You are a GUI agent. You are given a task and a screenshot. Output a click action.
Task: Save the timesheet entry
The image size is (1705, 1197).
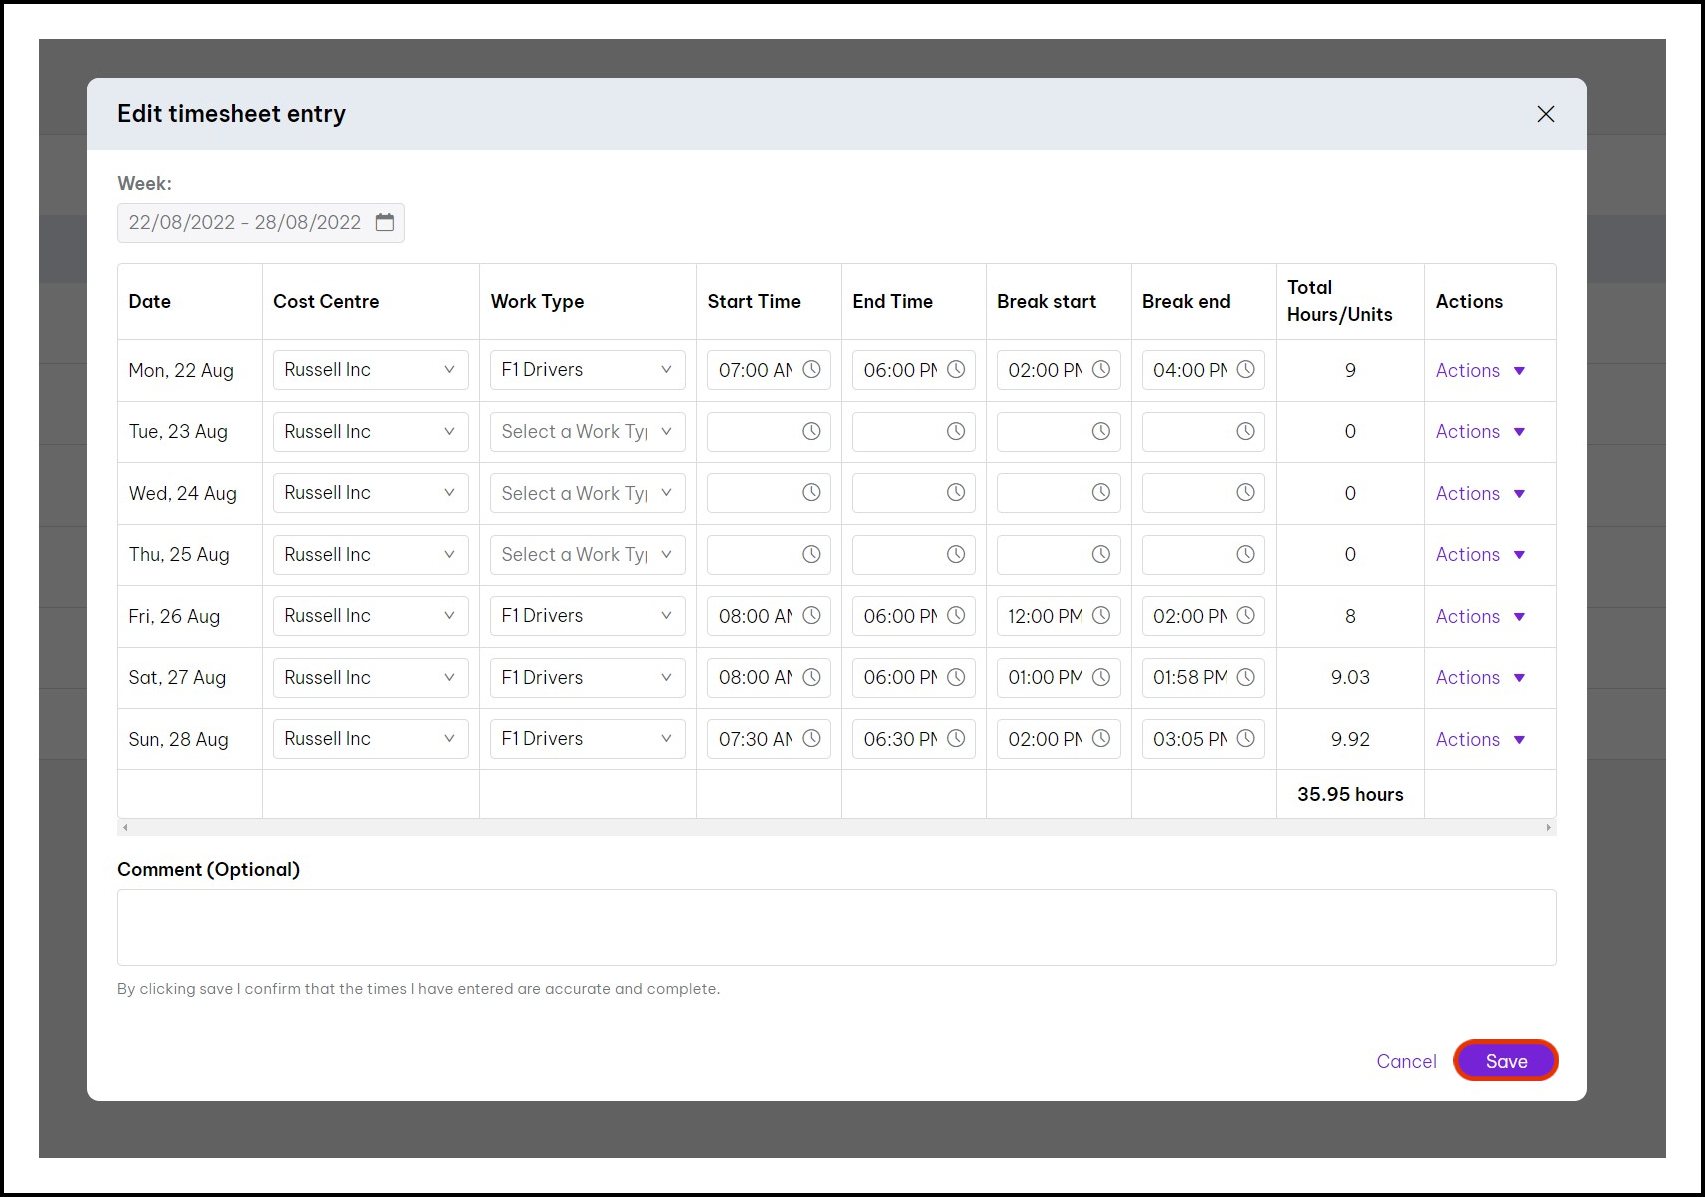pyautogui.click(x=1505, y=1061)
